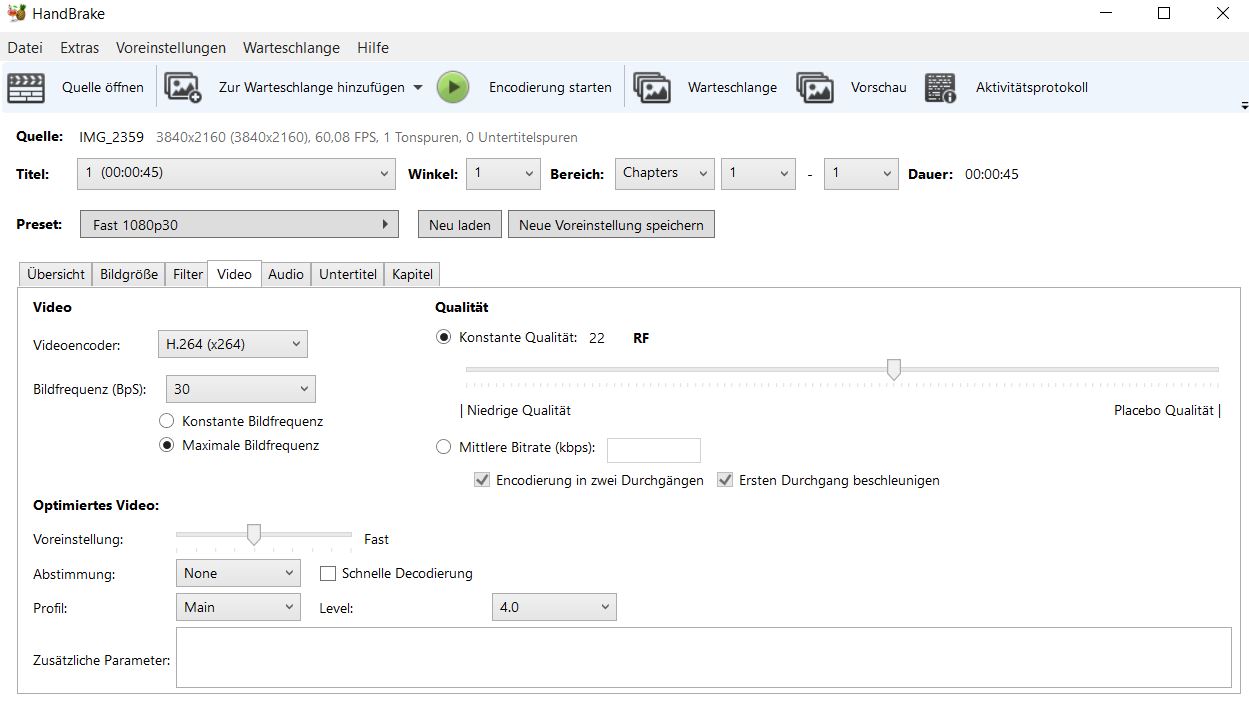This screenshot has height=701, width=1249.
Task: Enable the Schnelle Decodierung checkbox
Action: pos(327,574)
